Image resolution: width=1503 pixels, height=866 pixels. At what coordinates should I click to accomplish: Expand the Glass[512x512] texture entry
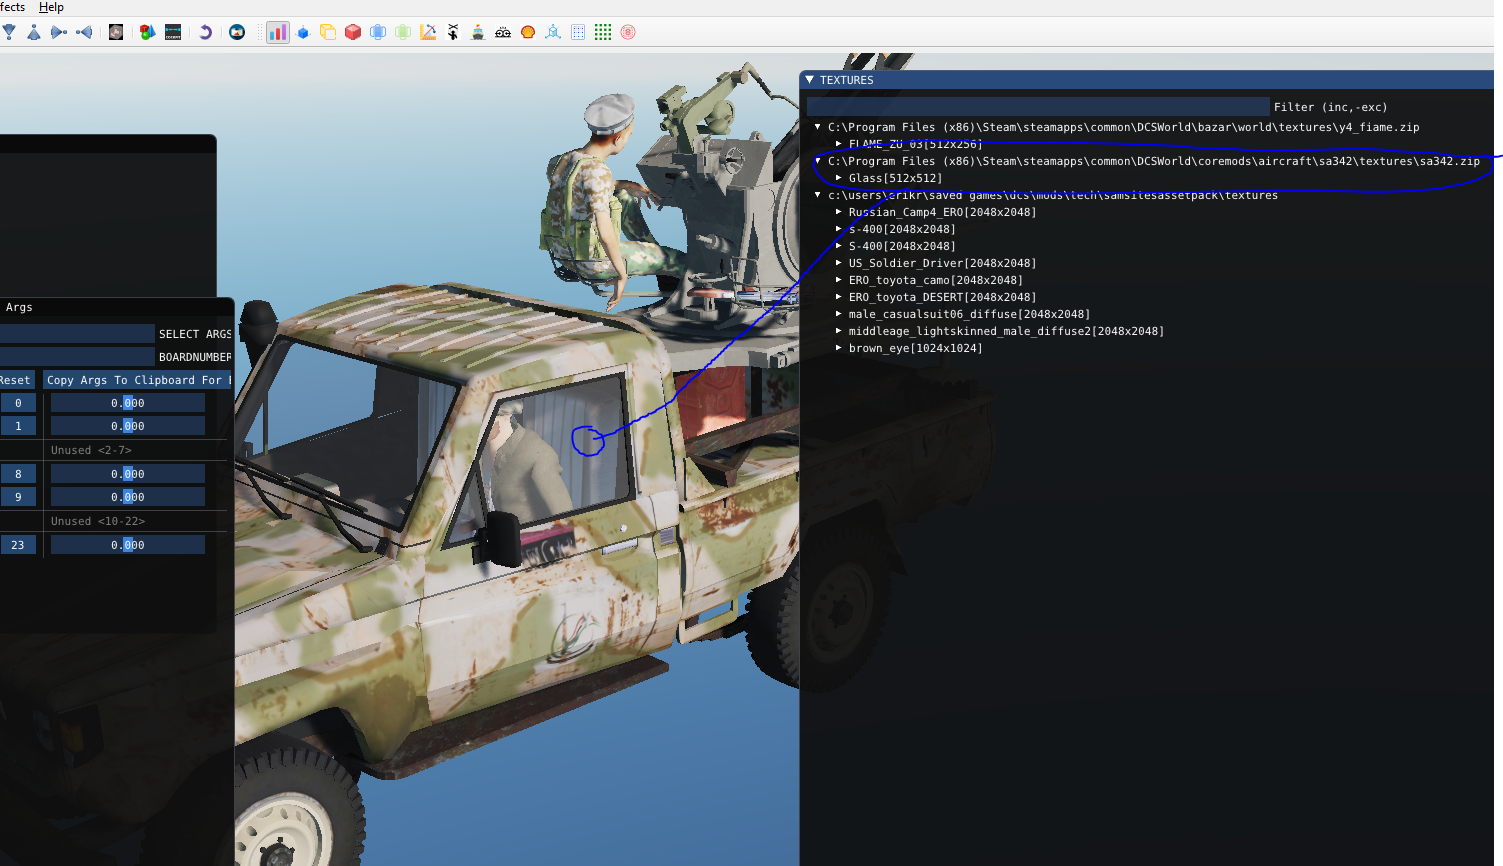839,178
